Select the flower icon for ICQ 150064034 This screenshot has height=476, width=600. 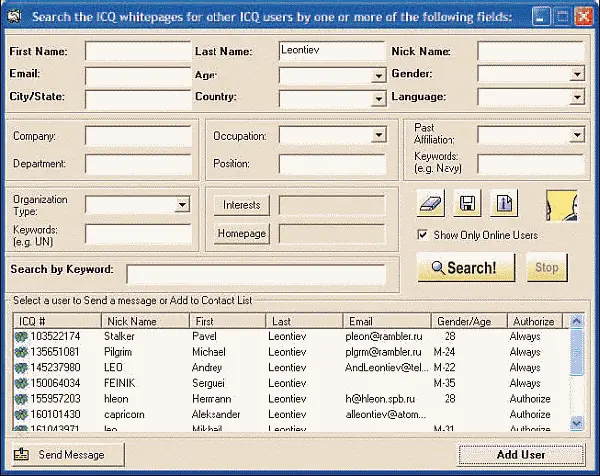tap(21, 383)
